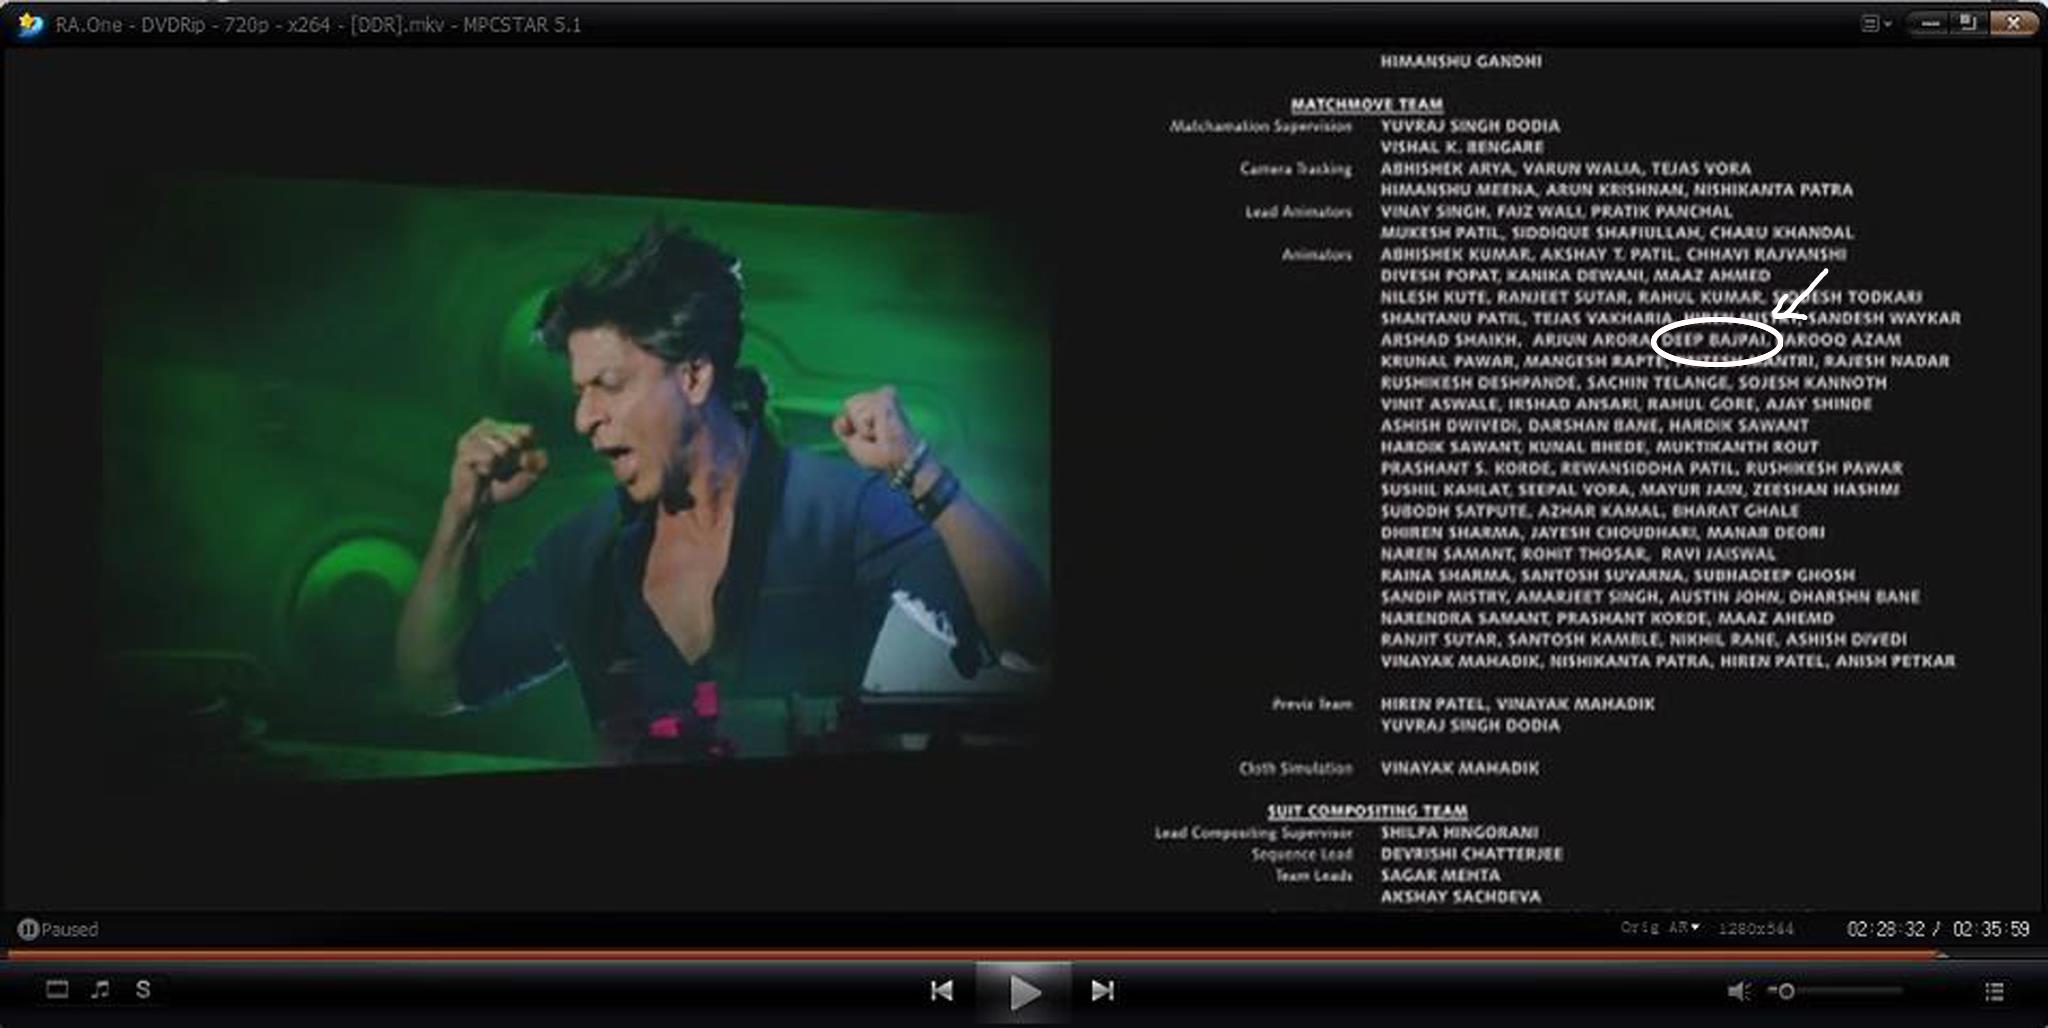2048x1028 pixels.
Task: Click the HIMANSHU GANDHI credit line
Action: pos(1461,61)
